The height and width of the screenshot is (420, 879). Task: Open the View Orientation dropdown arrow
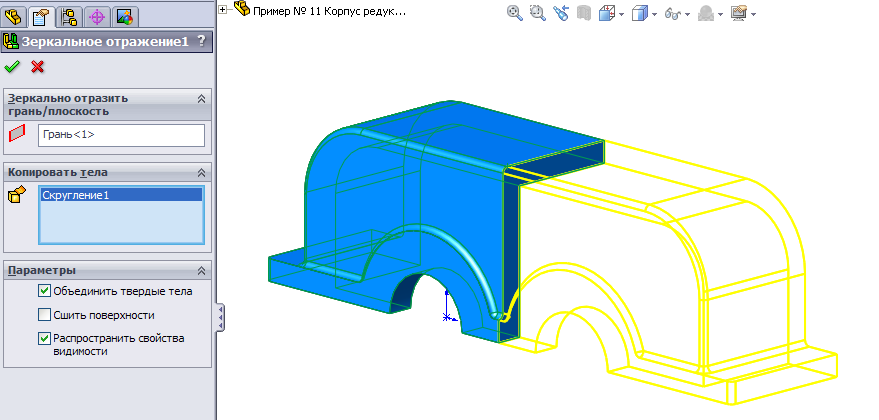[622, 15]
